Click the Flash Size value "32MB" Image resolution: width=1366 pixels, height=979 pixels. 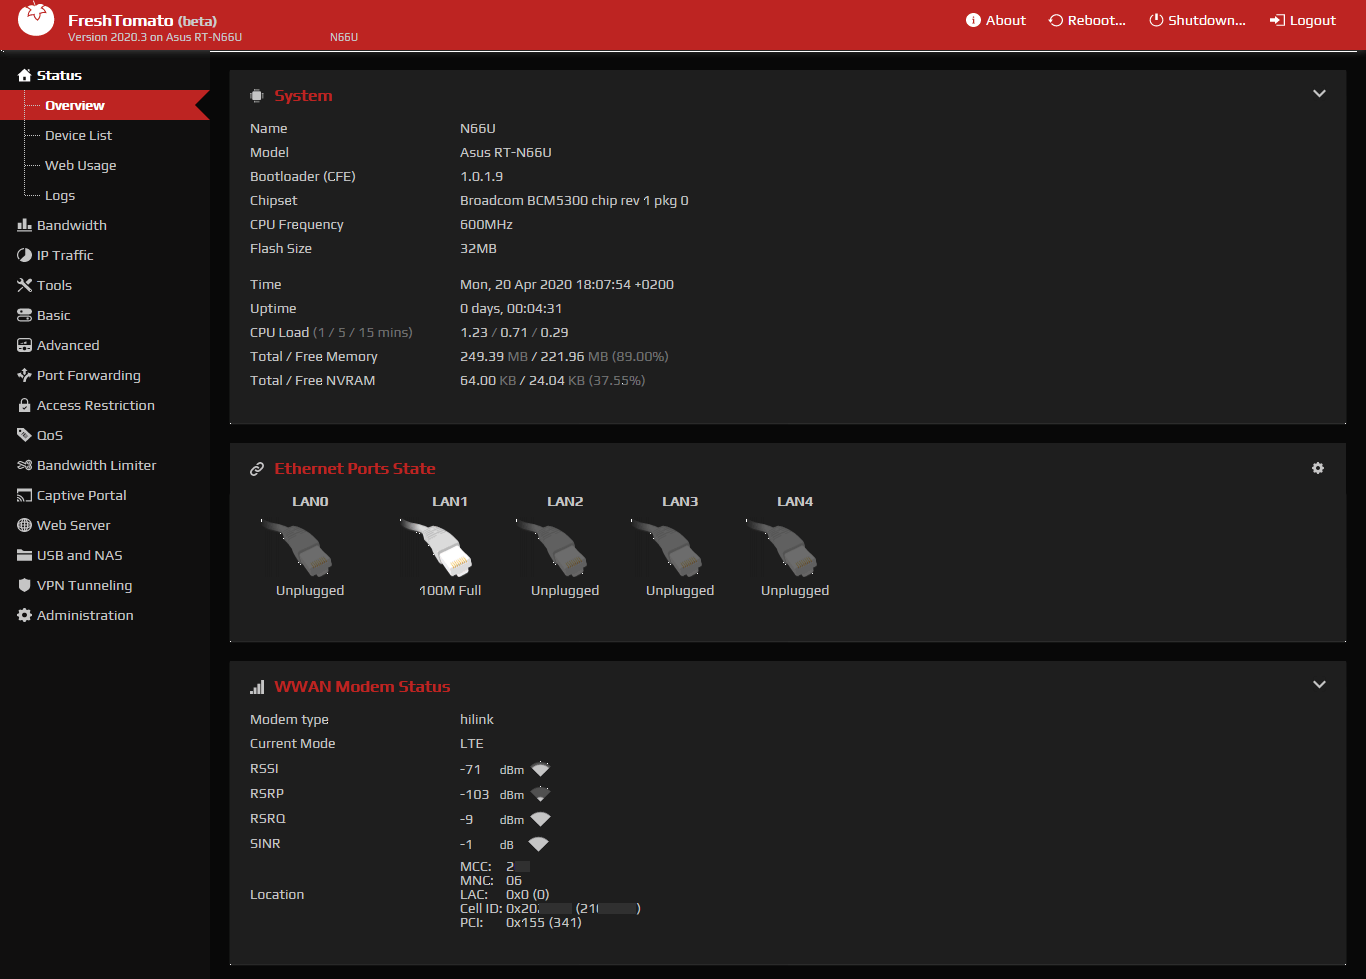pos(478,248)
